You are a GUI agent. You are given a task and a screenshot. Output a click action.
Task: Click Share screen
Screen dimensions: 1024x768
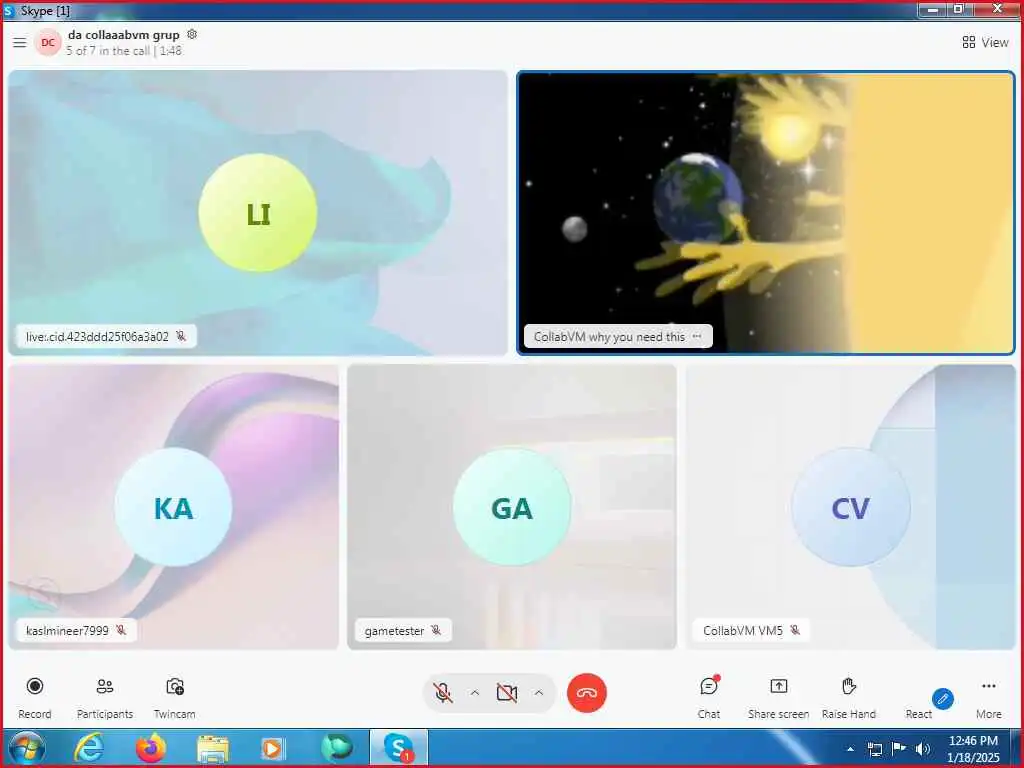[778, 697]
